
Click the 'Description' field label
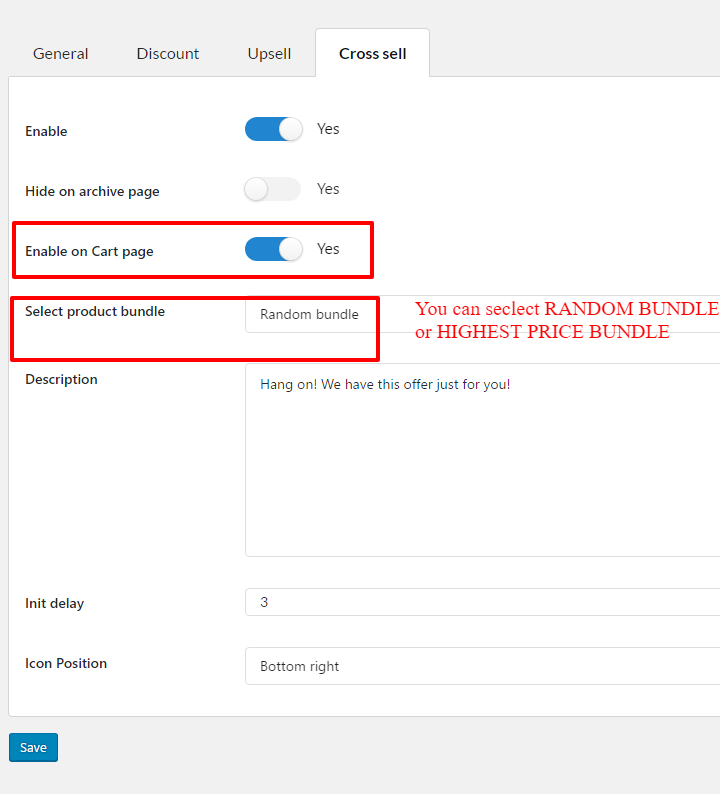[x=61, y=379]
